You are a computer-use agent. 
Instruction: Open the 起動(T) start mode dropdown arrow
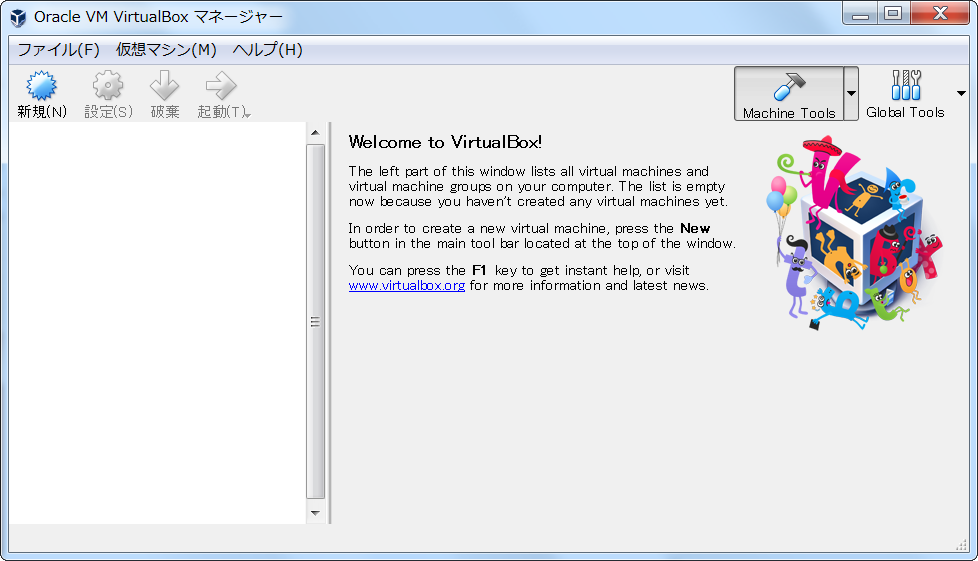click(248, 114)
